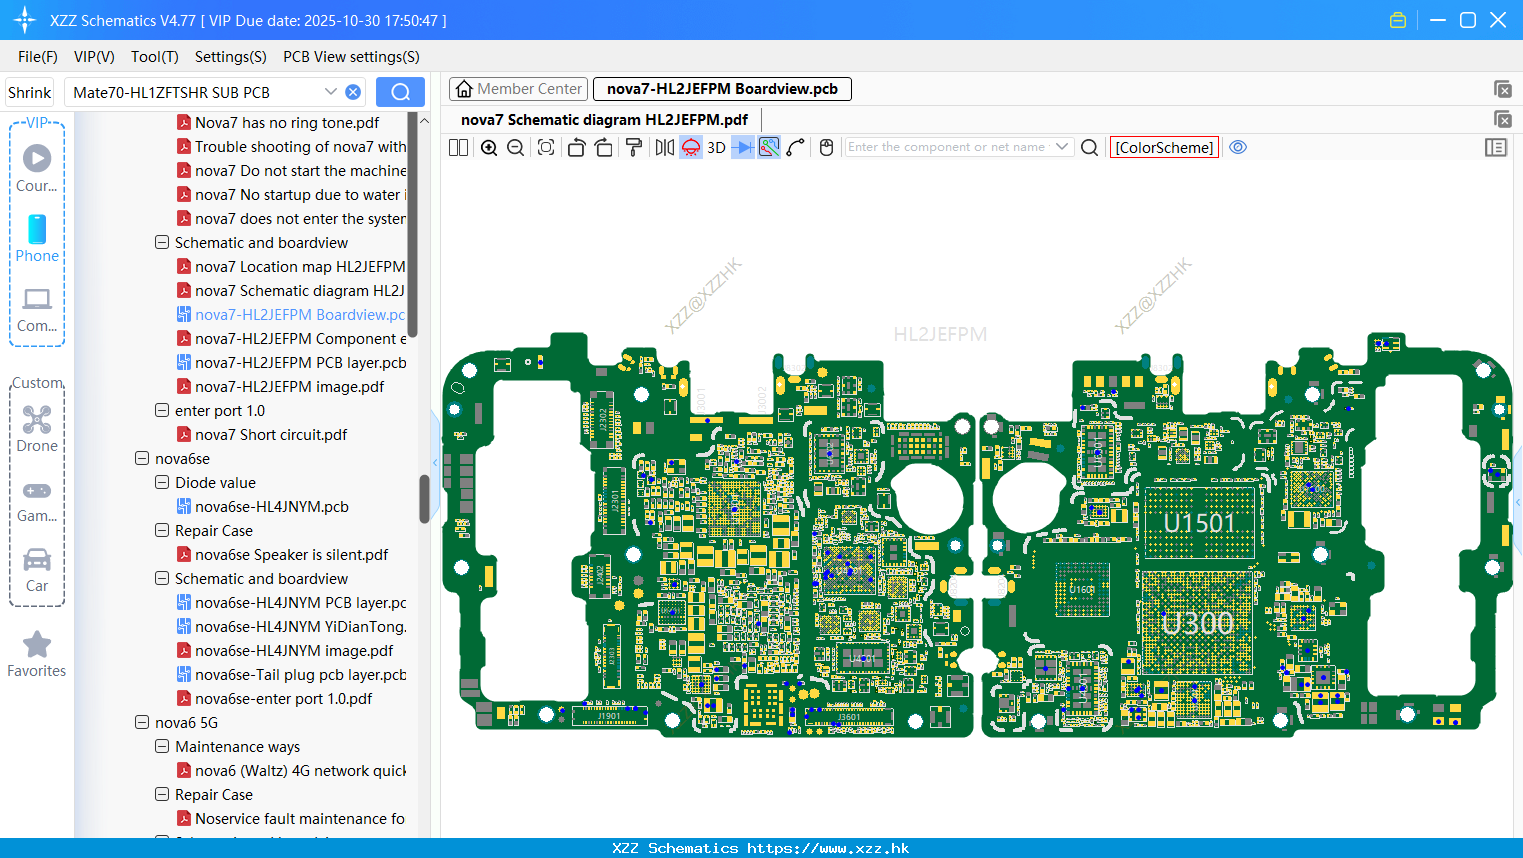1523x858 pixels.
Task: Open nova6se Speaker is silent.pdf
Action: click(x=282, y=555)
